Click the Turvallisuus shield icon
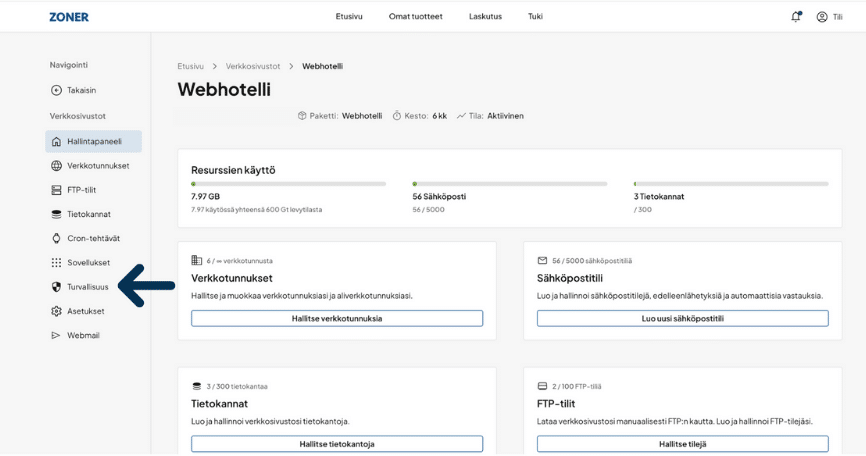 (x=57, y=287)
